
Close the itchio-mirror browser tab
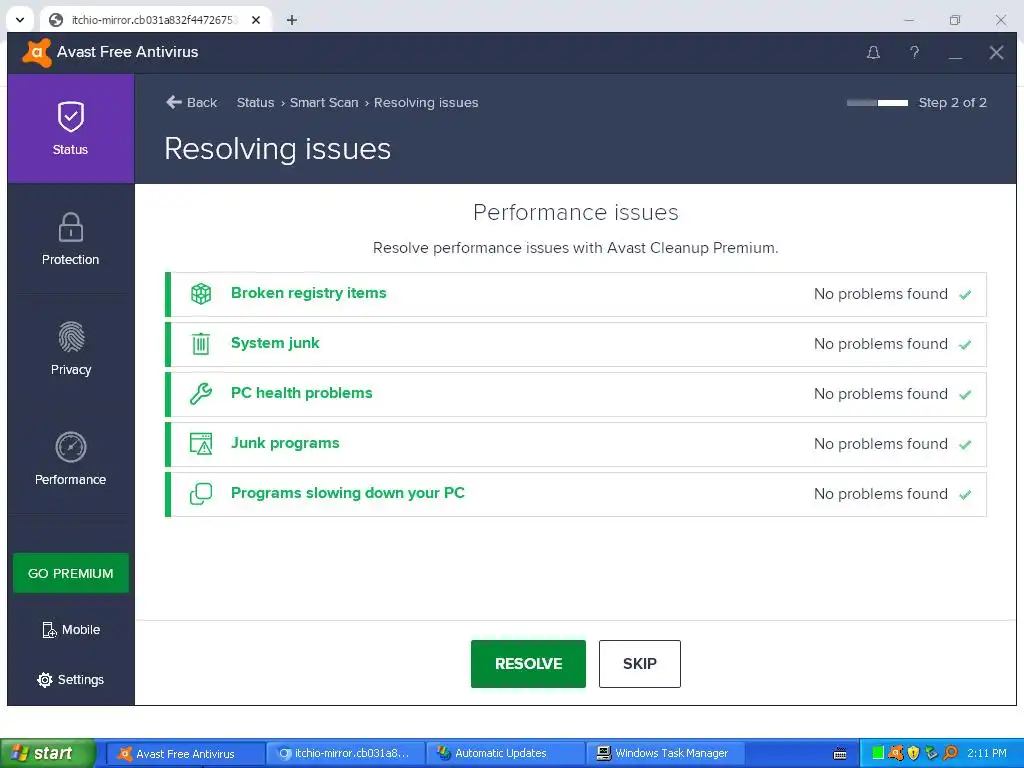tap(256, 20)
